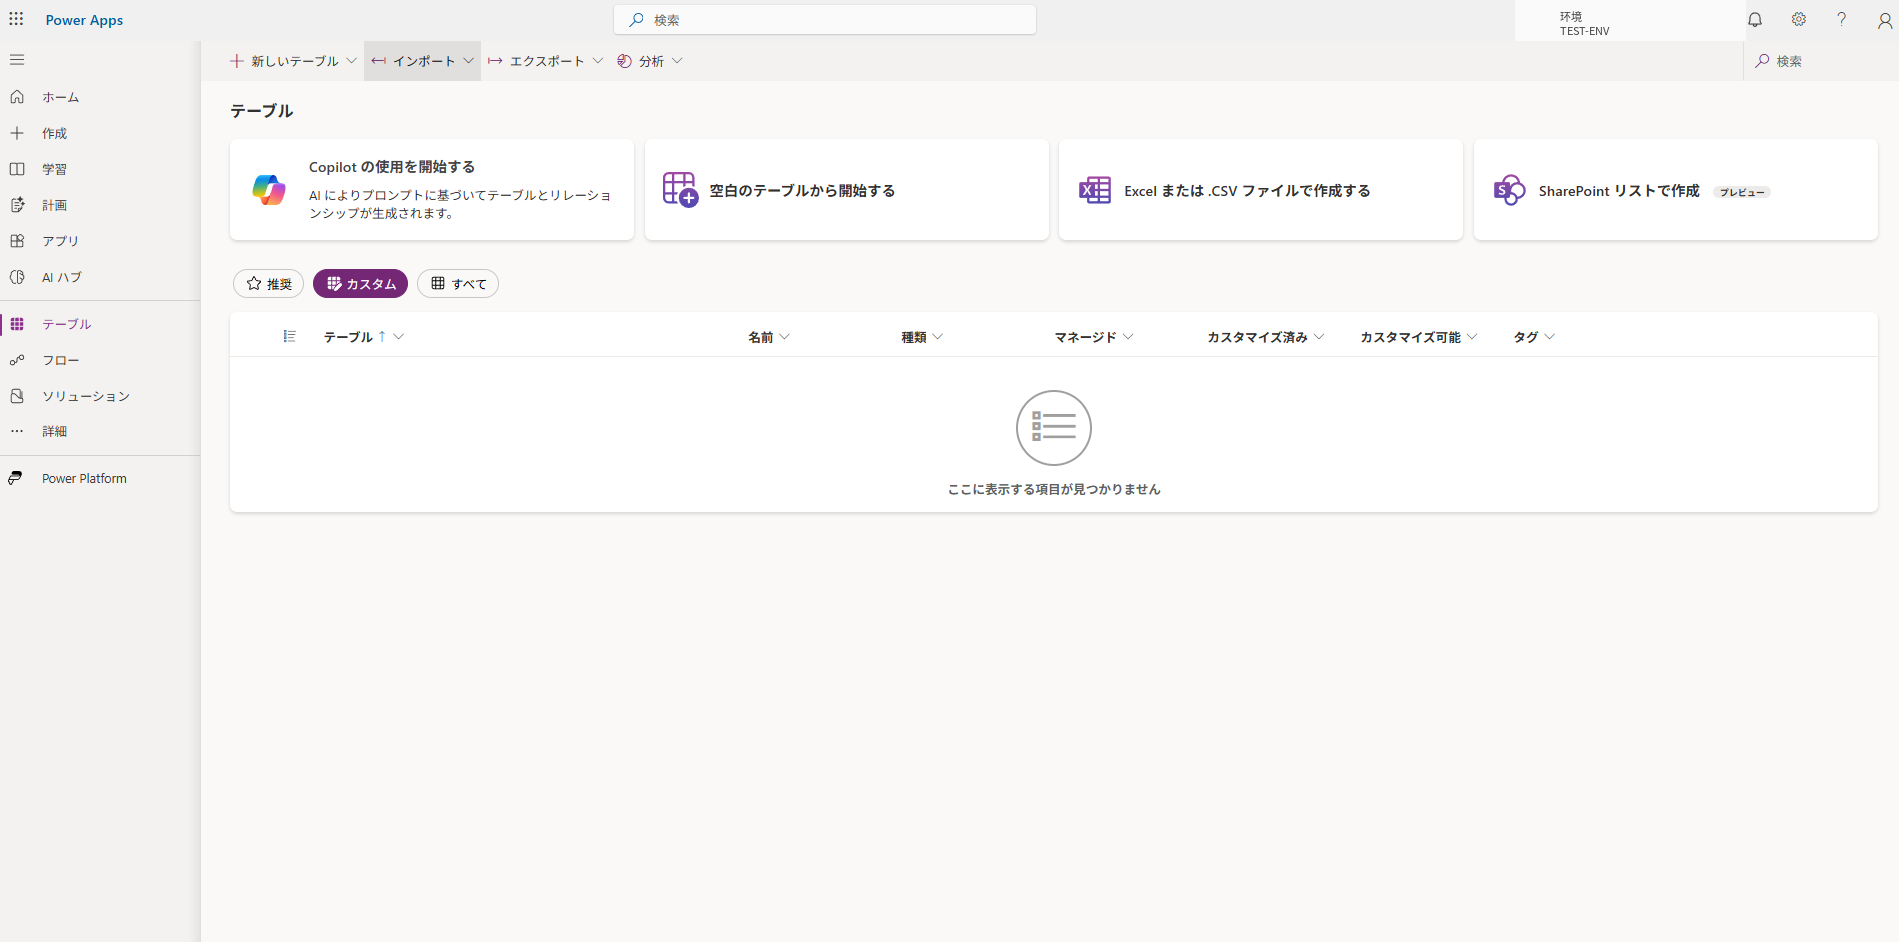Open notifications bell icon
1899x942 pixels.
coord(1755,20)
